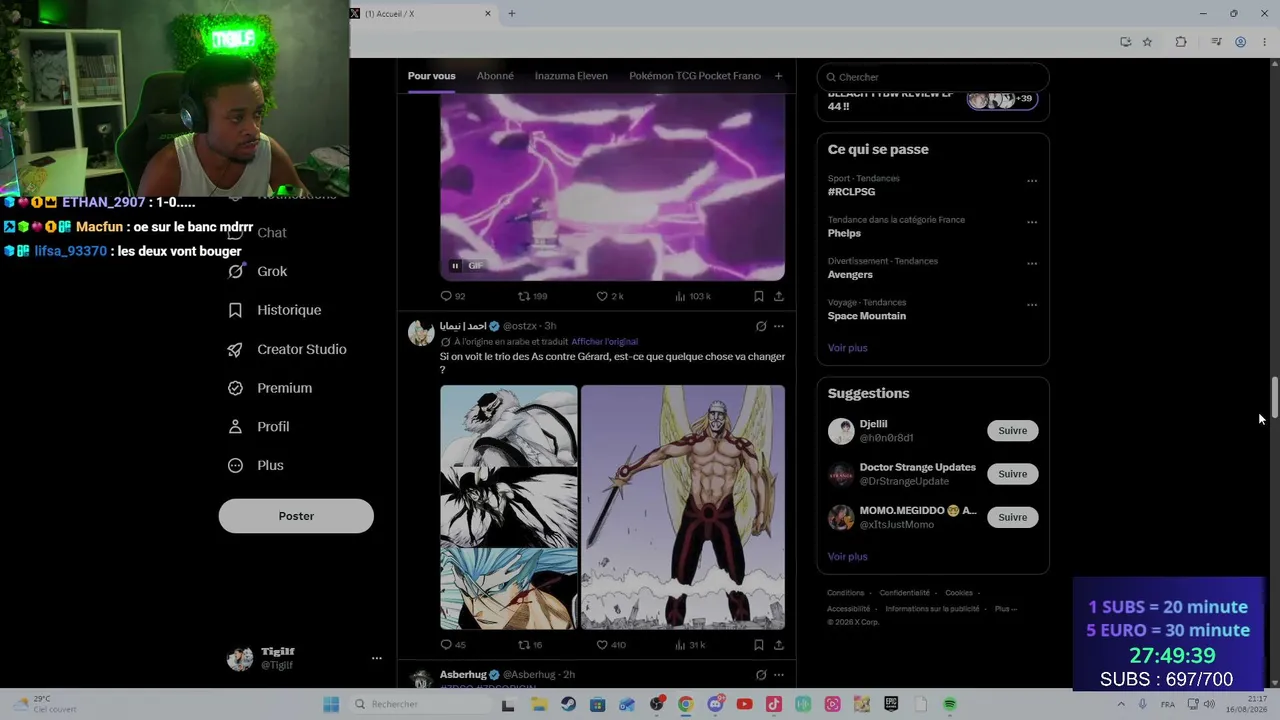
Task: Reply to the GIF post with 92 comments
Action: click(x=453, y=296)
